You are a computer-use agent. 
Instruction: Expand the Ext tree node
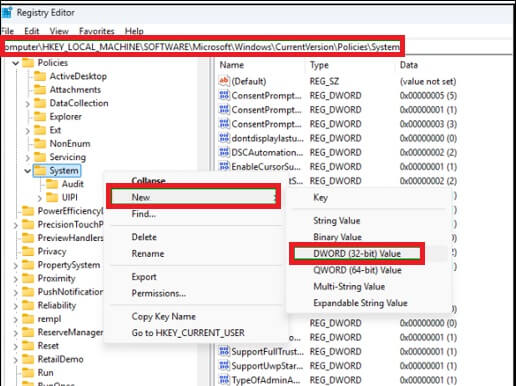[x=28, y=131]
